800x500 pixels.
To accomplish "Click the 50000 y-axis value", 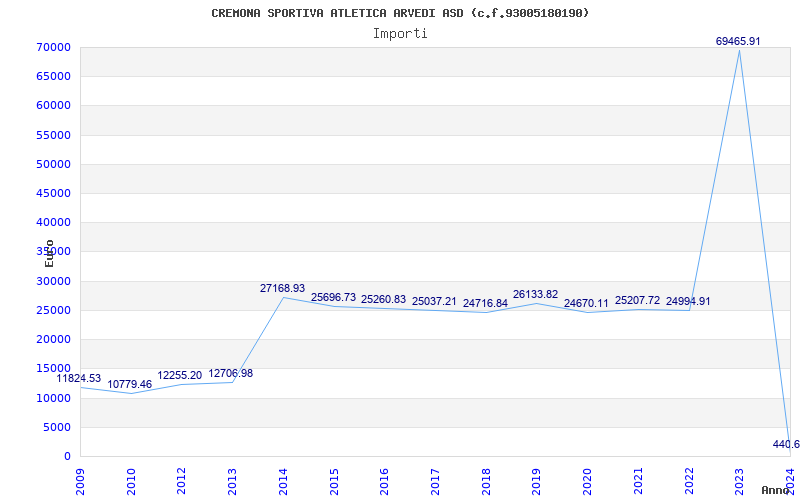I will (53, 164).
